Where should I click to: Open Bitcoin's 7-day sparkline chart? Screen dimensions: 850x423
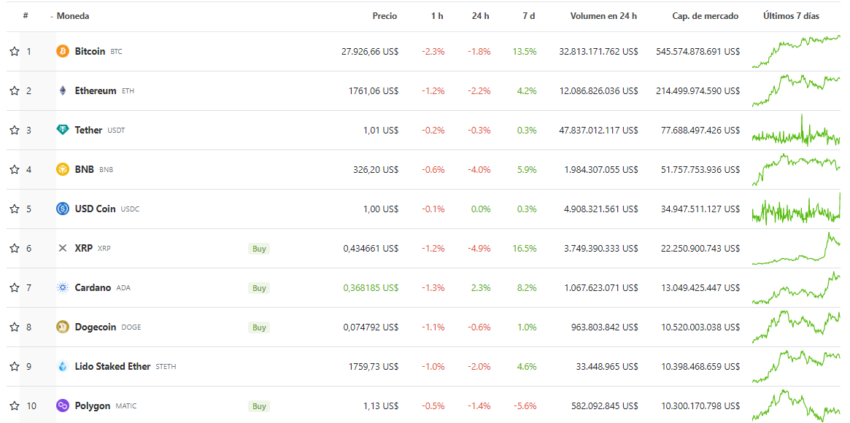pos(796,50)
